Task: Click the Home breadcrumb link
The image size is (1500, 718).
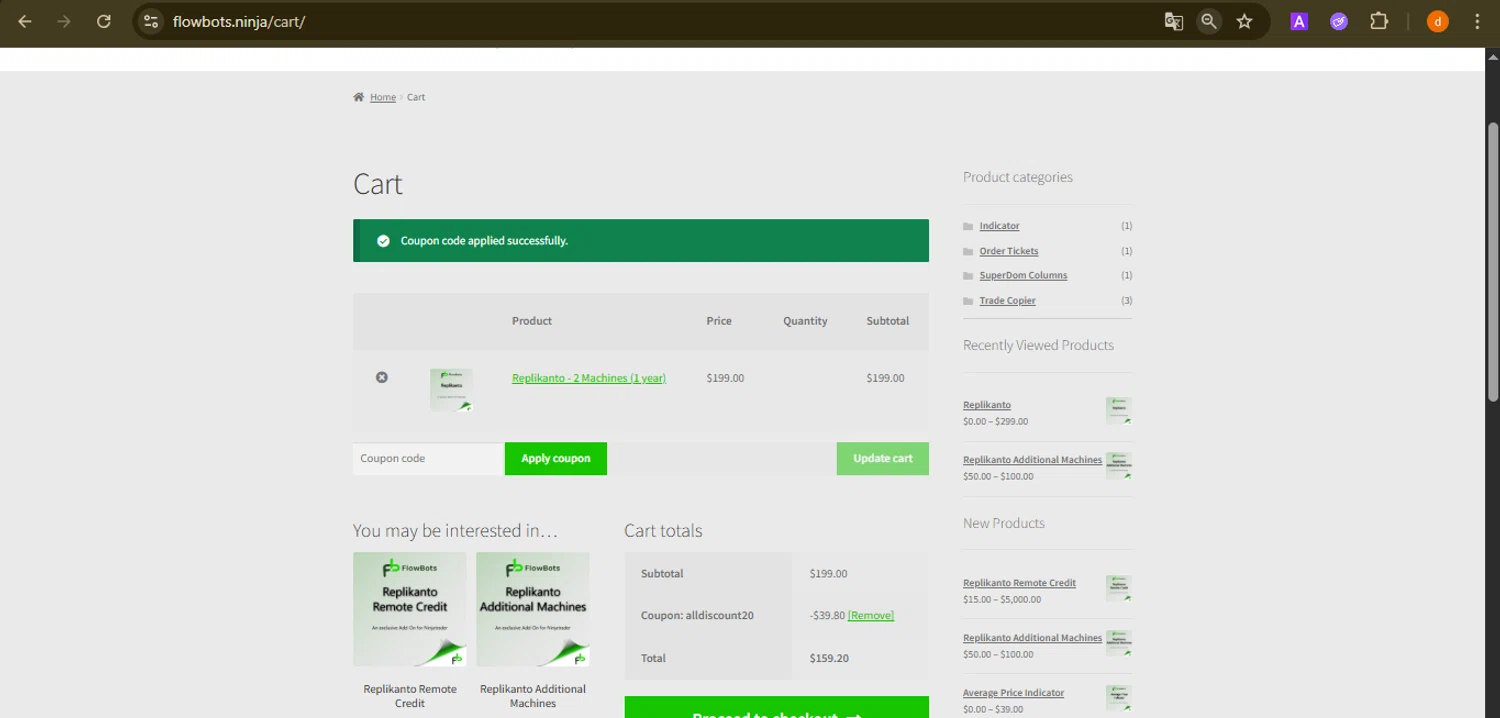Action: tap(383, 97)
